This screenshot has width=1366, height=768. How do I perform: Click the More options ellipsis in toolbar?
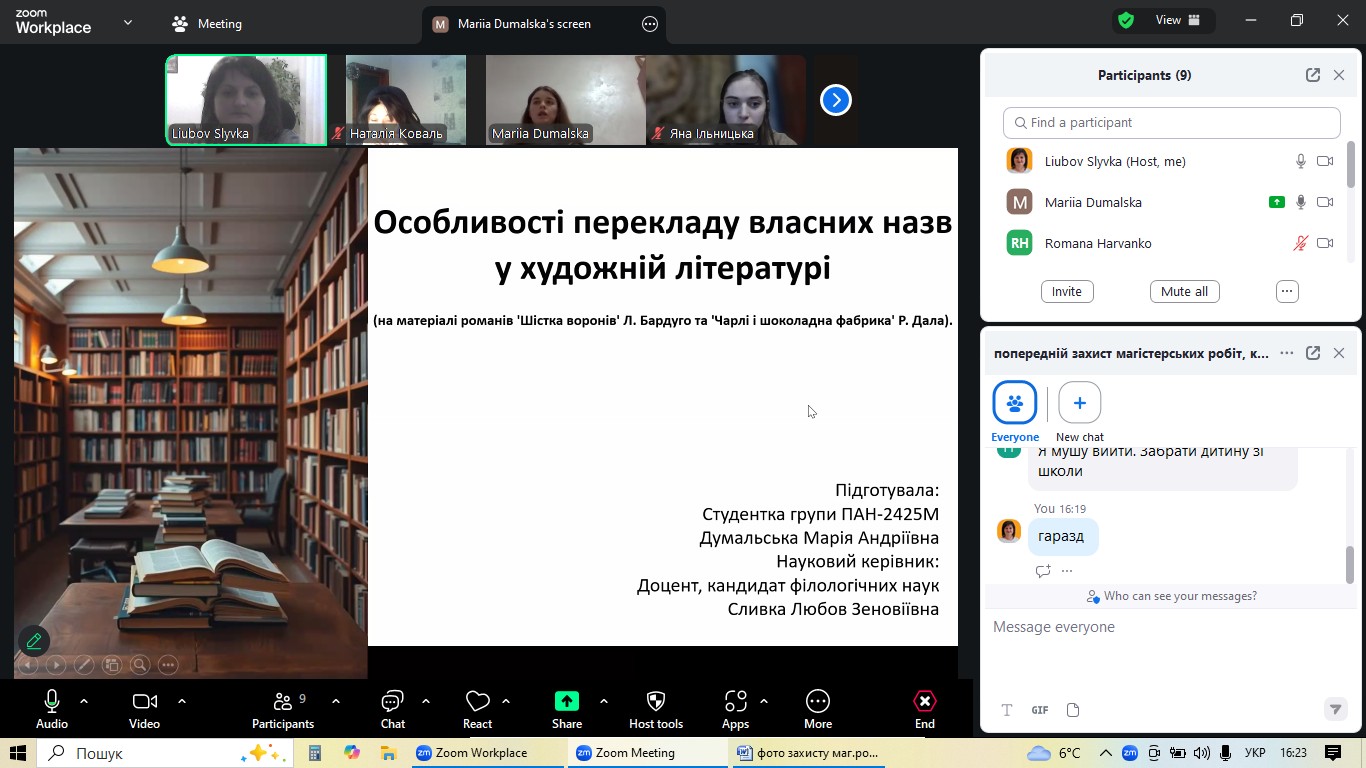[x=817, y=702]
